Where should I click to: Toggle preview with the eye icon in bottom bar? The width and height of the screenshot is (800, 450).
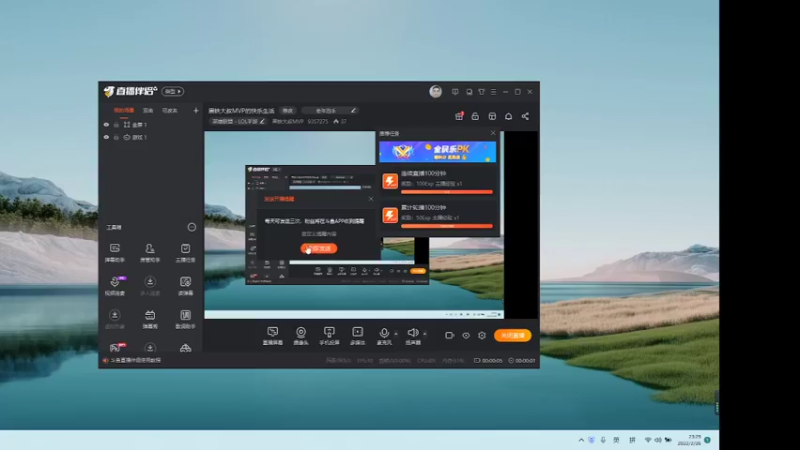point(466,335)
